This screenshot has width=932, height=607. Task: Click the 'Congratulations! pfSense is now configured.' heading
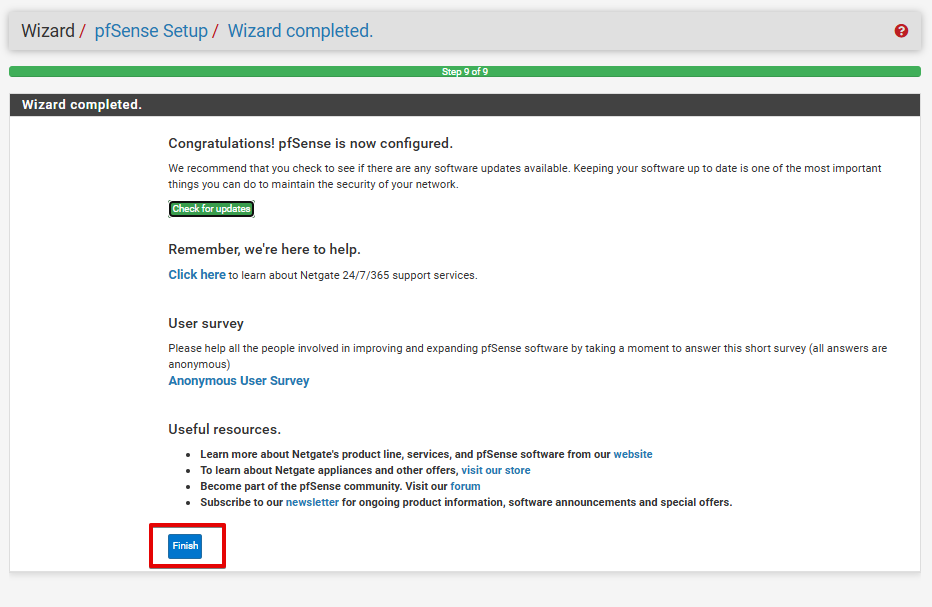(x=310, y=144)
